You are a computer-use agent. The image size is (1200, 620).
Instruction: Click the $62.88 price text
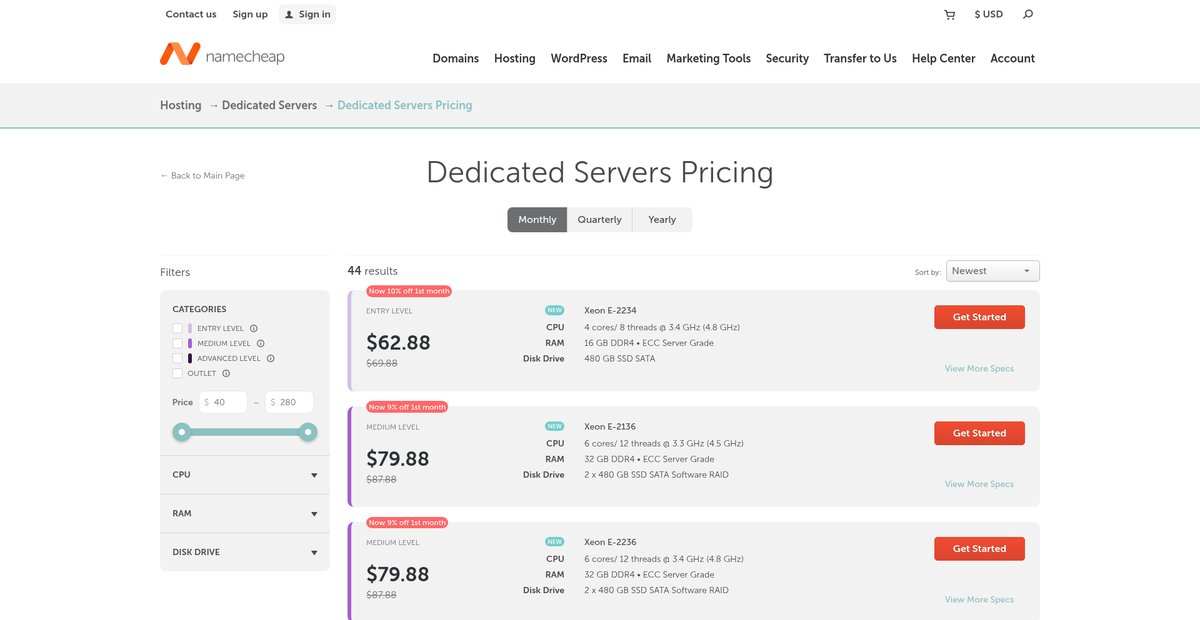(398, 343)
